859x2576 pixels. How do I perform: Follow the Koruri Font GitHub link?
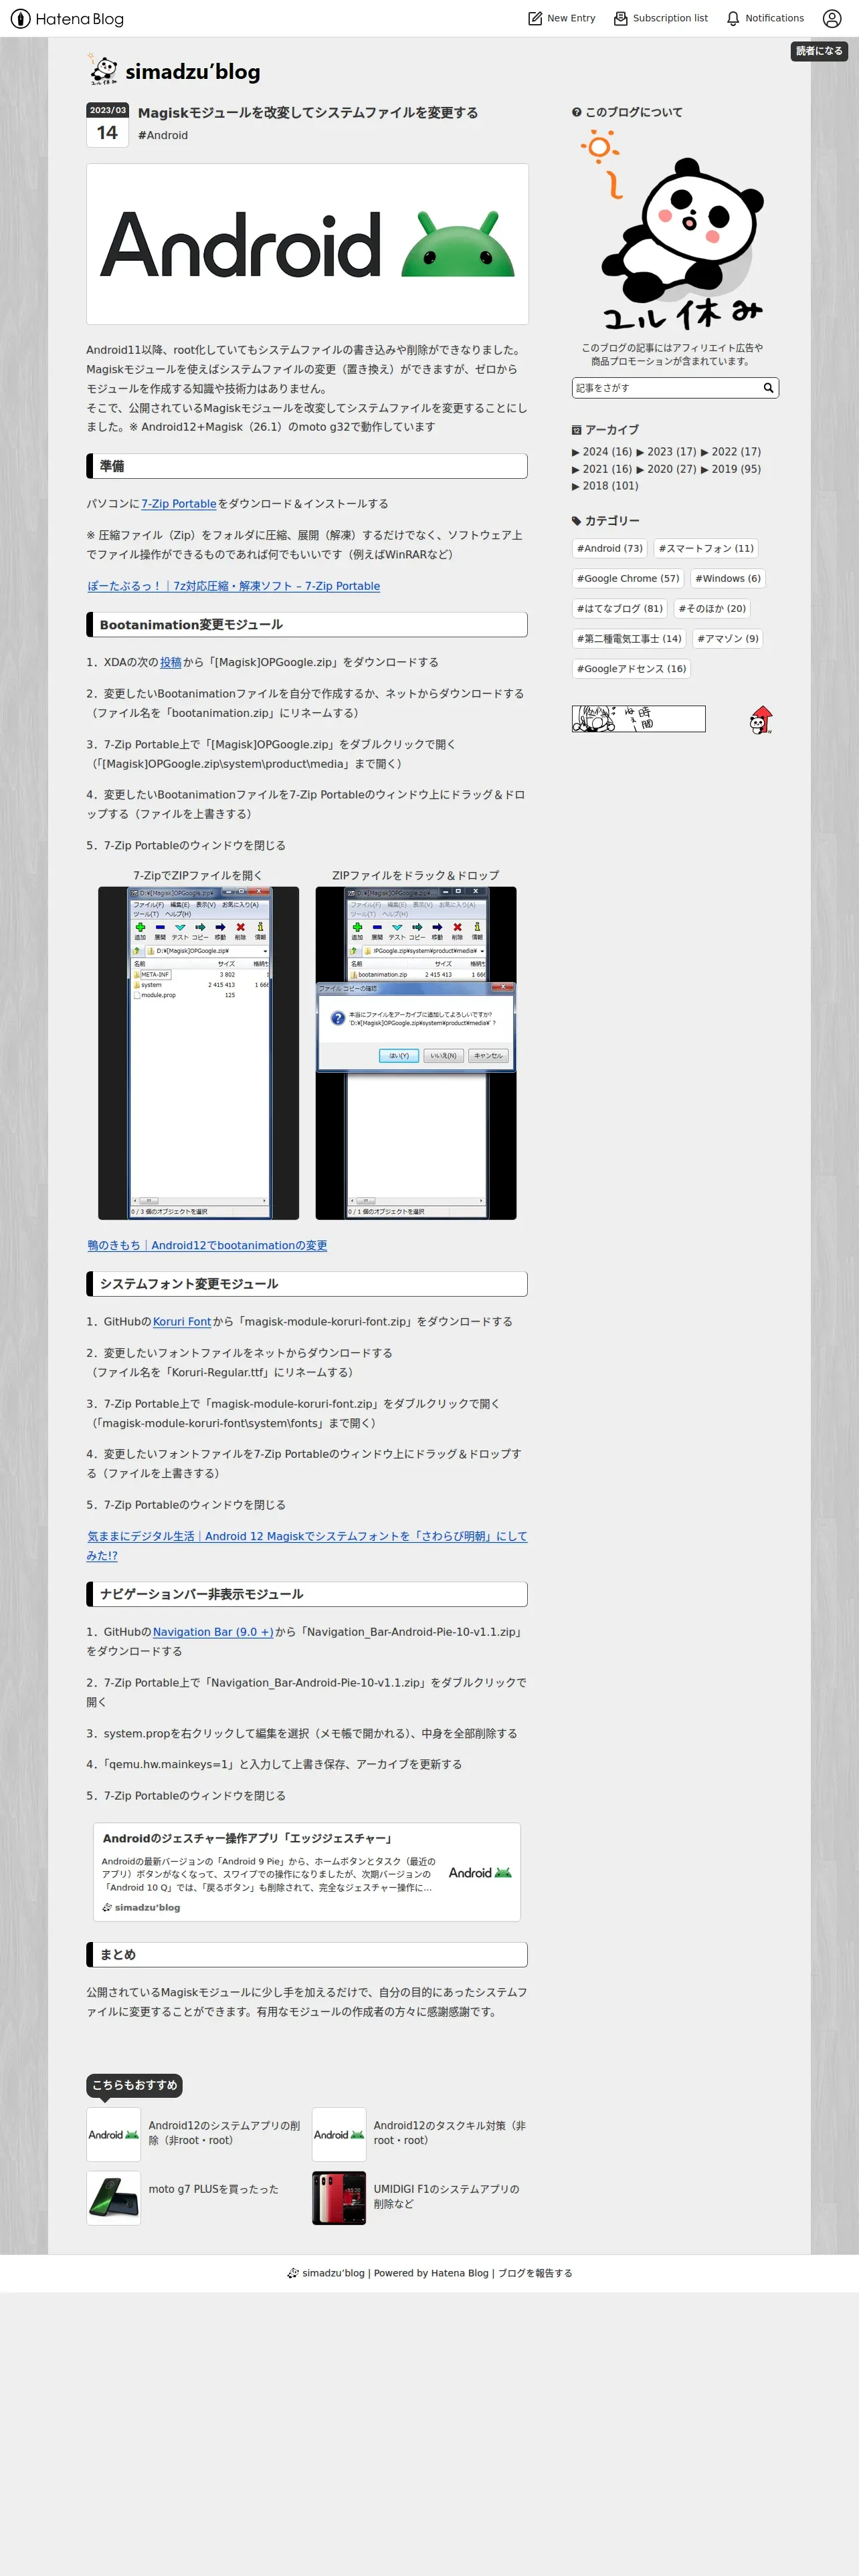(x=182, y=1321)
